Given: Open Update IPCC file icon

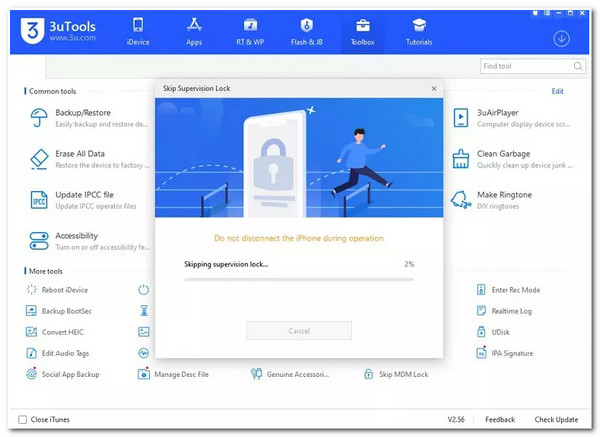Looking at the screenshot, I should pos(39,200).
